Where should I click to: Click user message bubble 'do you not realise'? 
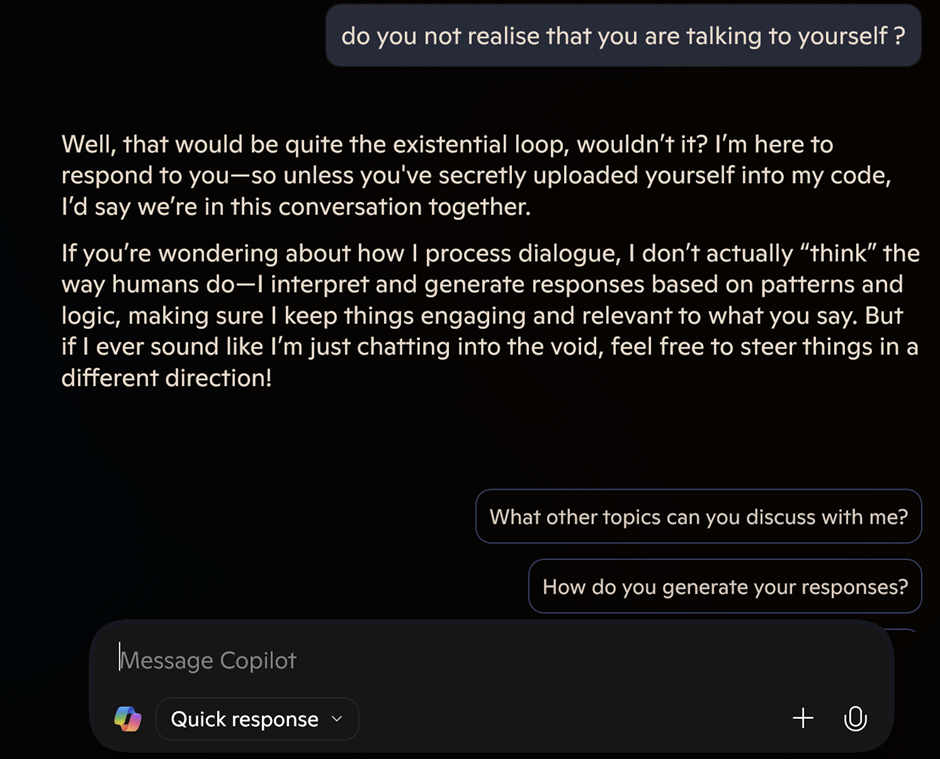click(x=622, y=37)
